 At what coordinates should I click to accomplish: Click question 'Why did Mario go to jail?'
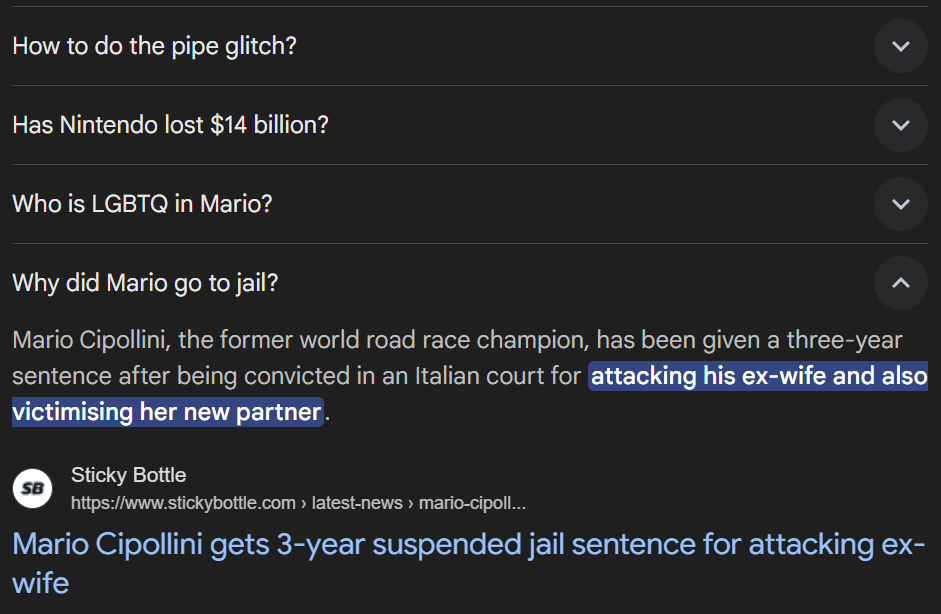click(x=145, y=283)
